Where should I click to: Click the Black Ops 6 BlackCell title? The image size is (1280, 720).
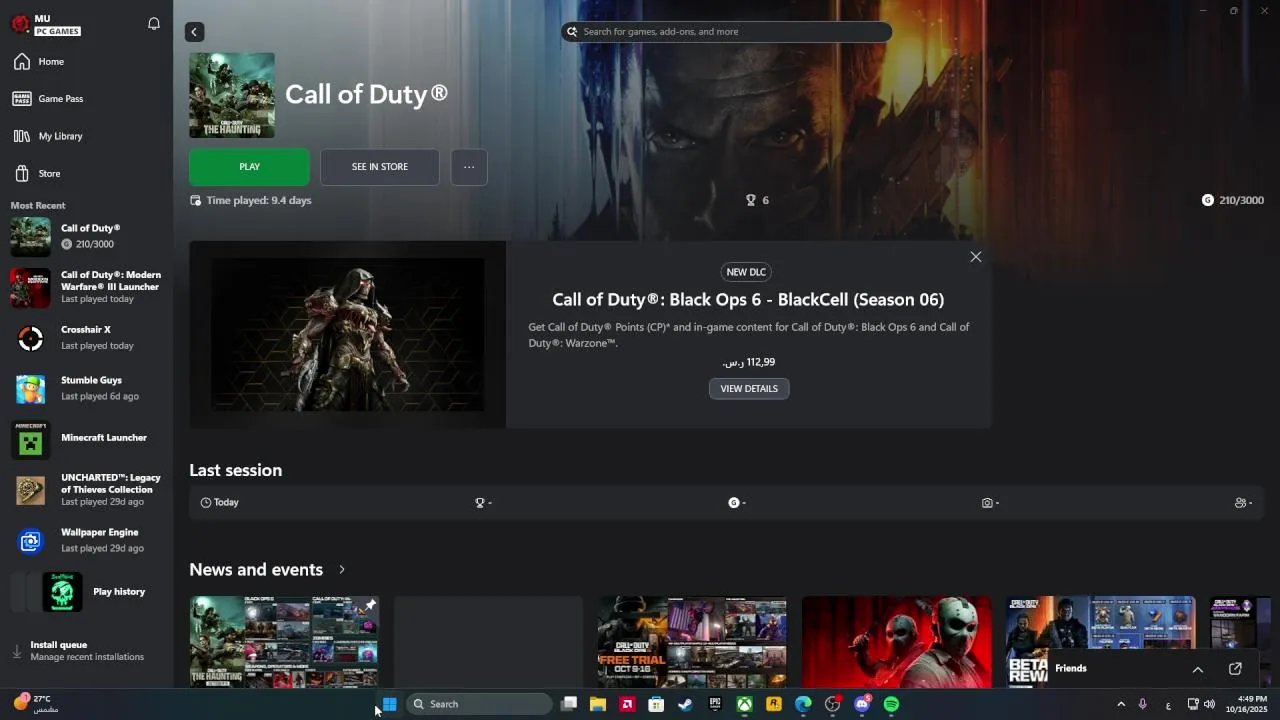pyautogui.click(x=748, y=299)
